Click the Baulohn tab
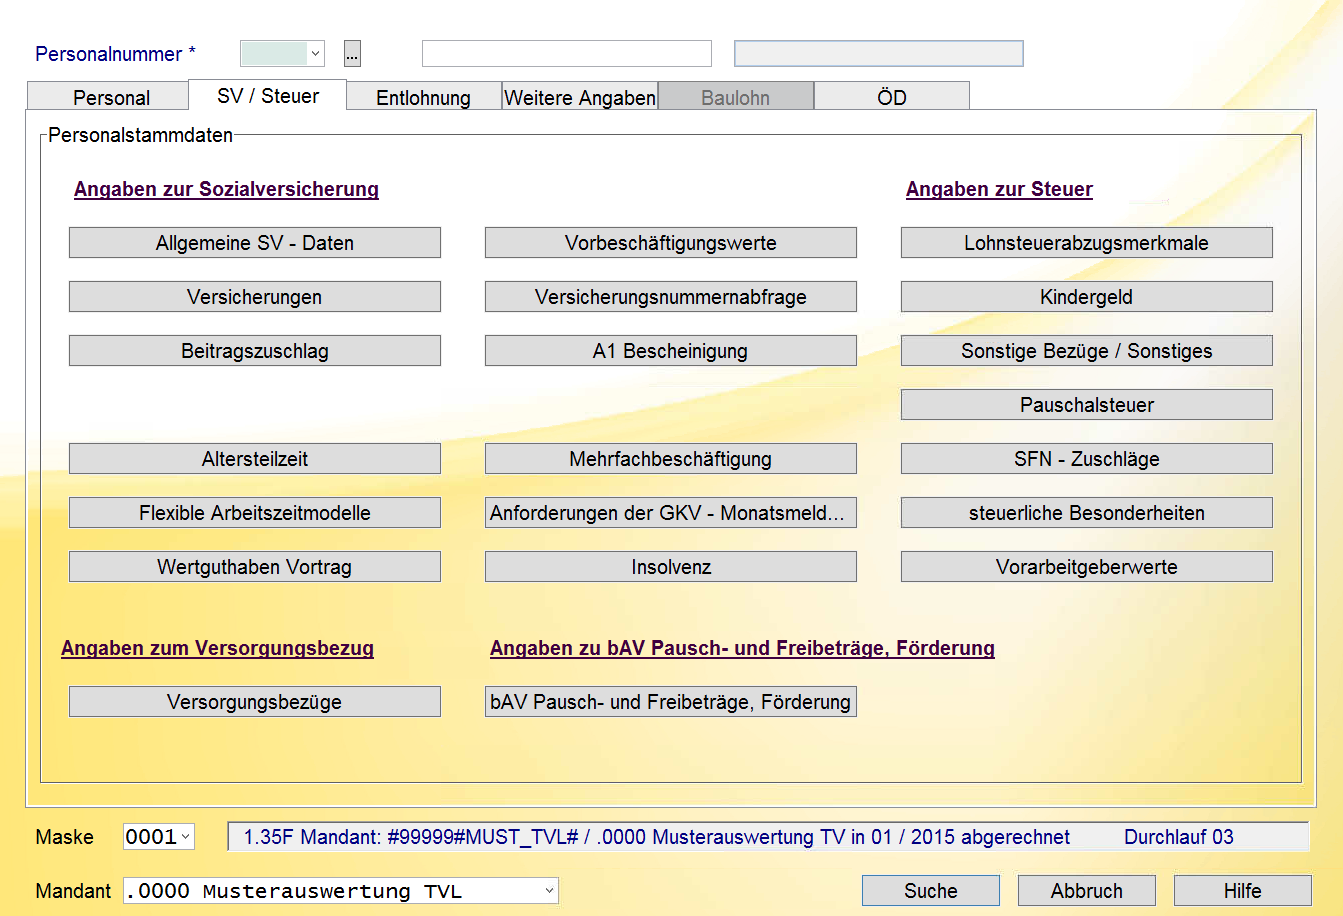Screen dimensions: 1343x916 (735, 97)
